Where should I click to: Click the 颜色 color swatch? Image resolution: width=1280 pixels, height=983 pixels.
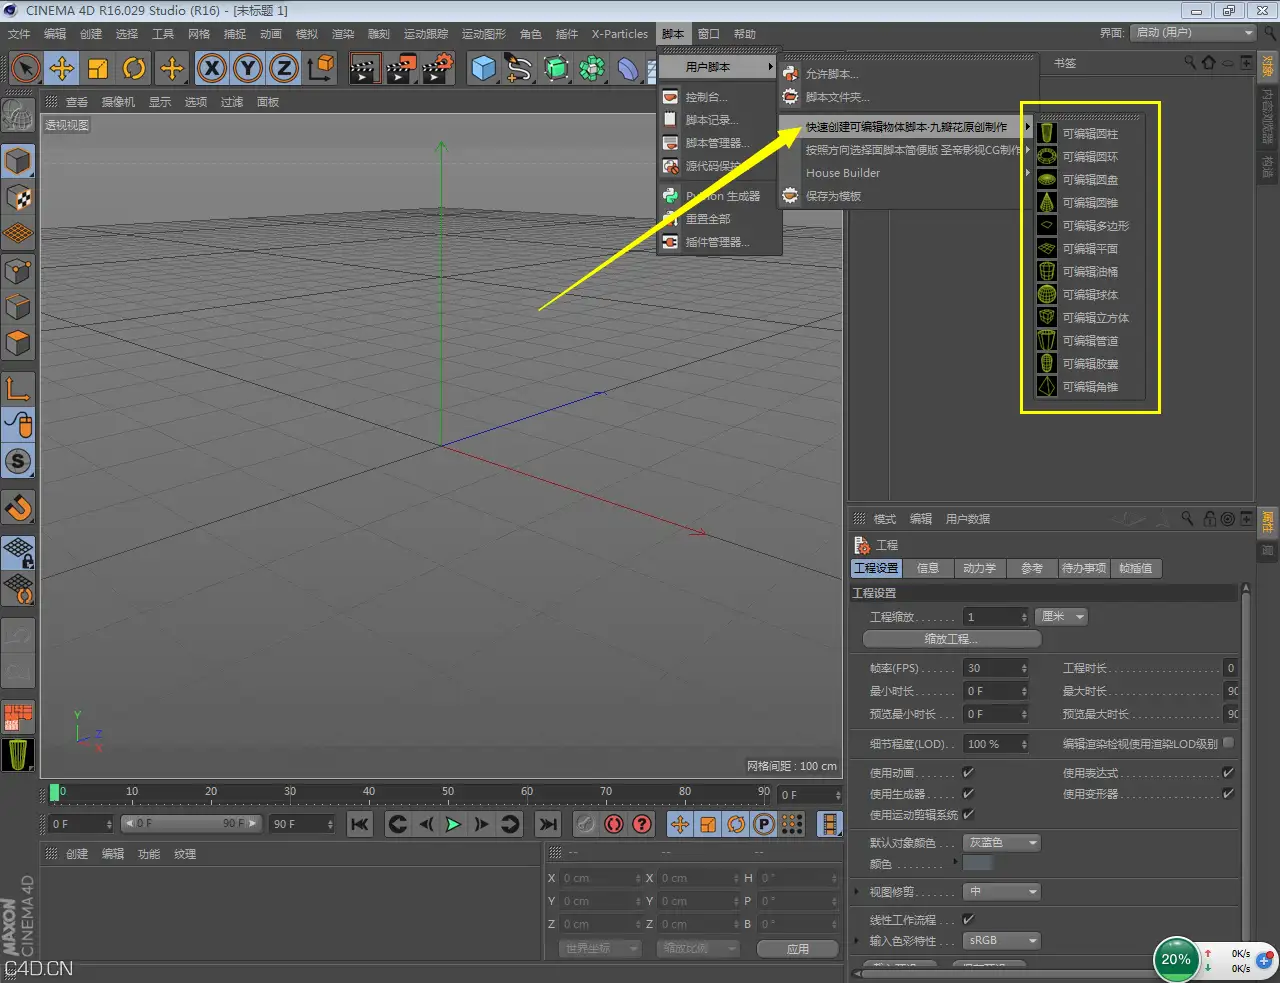tap(977, 864)
